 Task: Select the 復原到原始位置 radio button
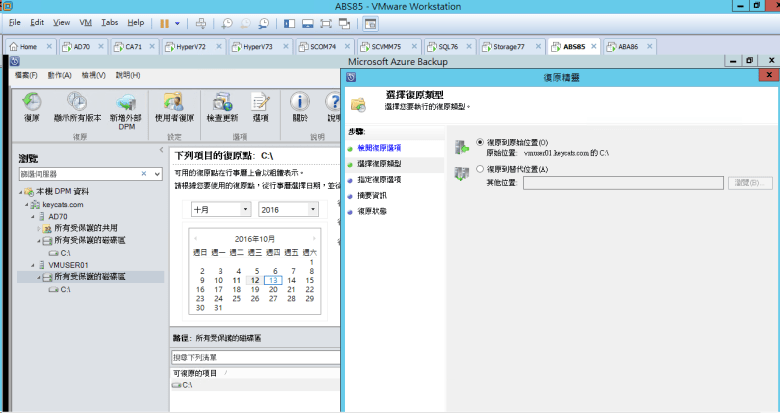[x=480, y=143]
